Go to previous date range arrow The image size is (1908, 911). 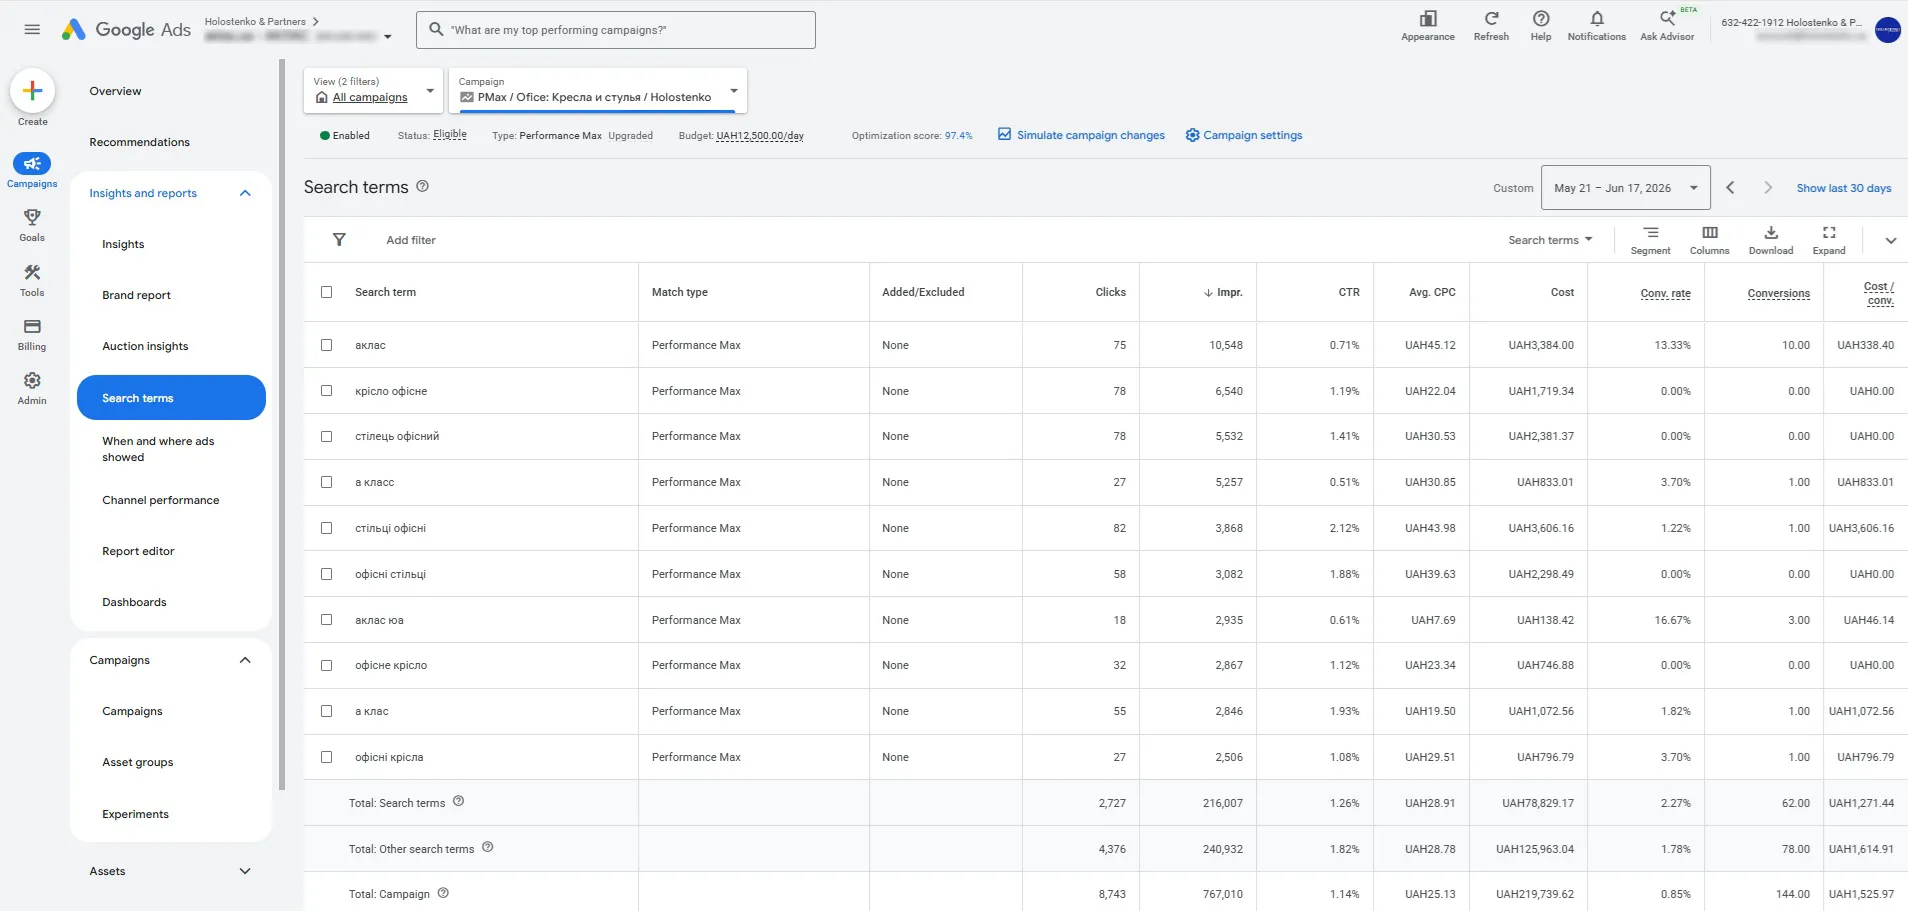(1730, 188)
